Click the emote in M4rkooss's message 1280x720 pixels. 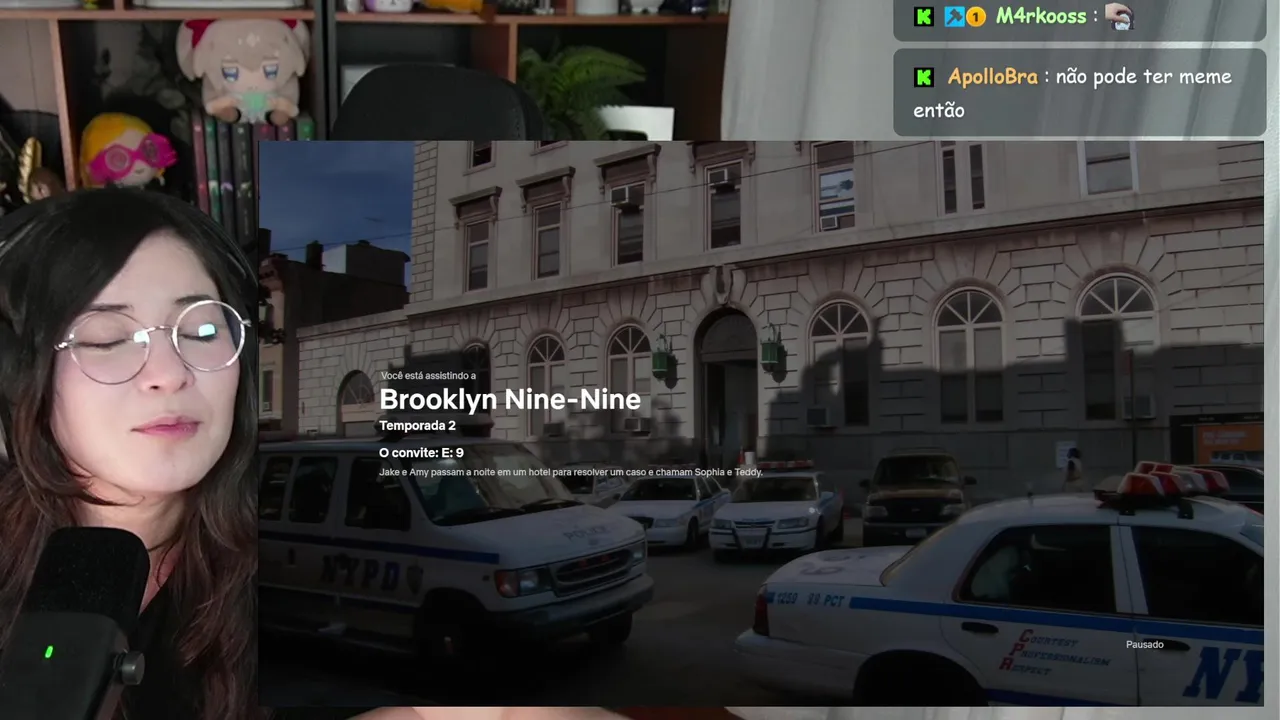(x=1120, y=16)
